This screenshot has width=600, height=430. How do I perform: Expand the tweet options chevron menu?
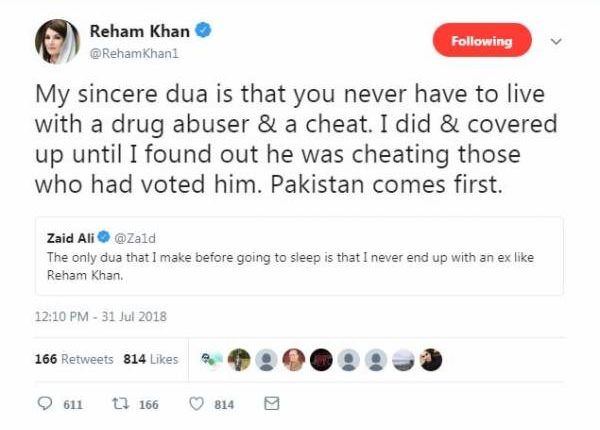[x=557, y=41]
